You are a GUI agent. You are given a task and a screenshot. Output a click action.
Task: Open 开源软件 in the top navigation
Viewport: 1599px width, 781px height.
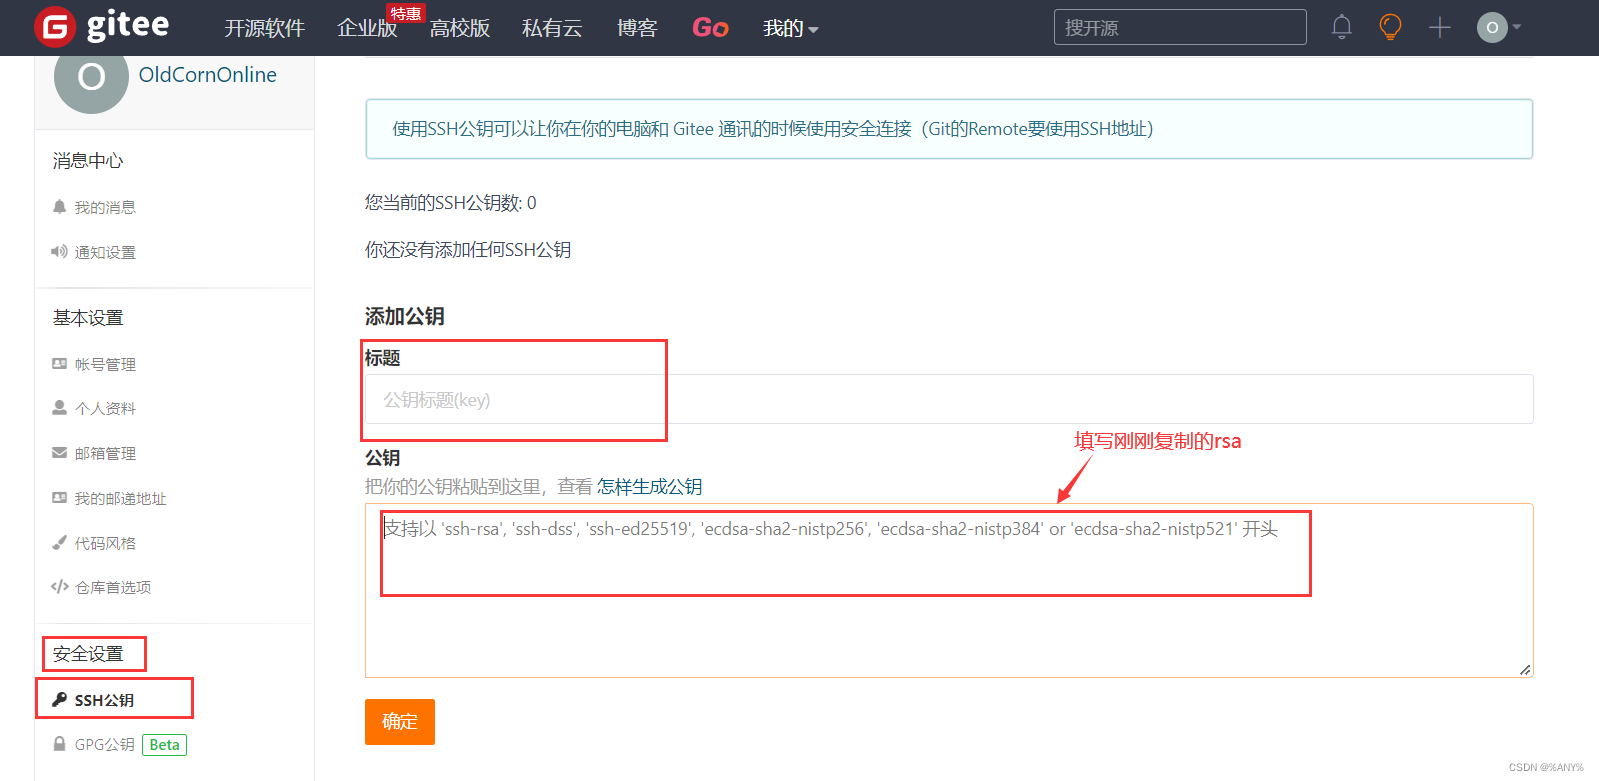pyautogui.click(x=264, y=28)
